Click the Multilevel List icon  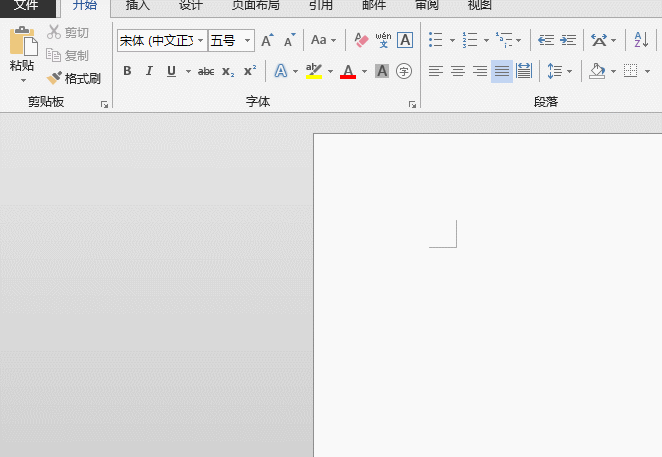[504, 40]
